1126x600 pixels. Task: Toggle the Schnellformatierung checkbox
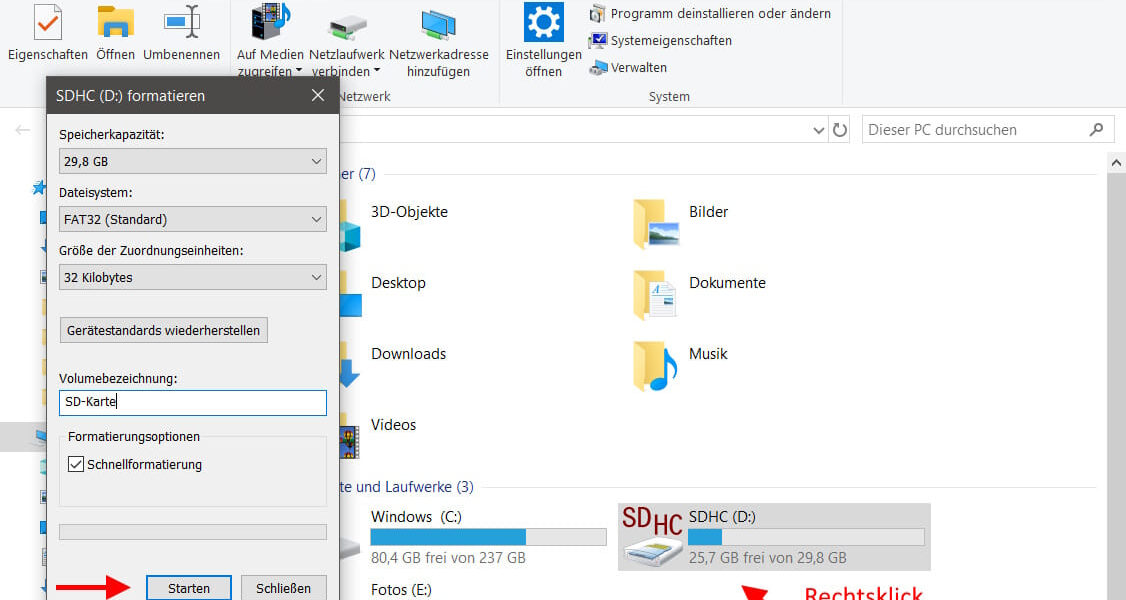coord(75,464)
